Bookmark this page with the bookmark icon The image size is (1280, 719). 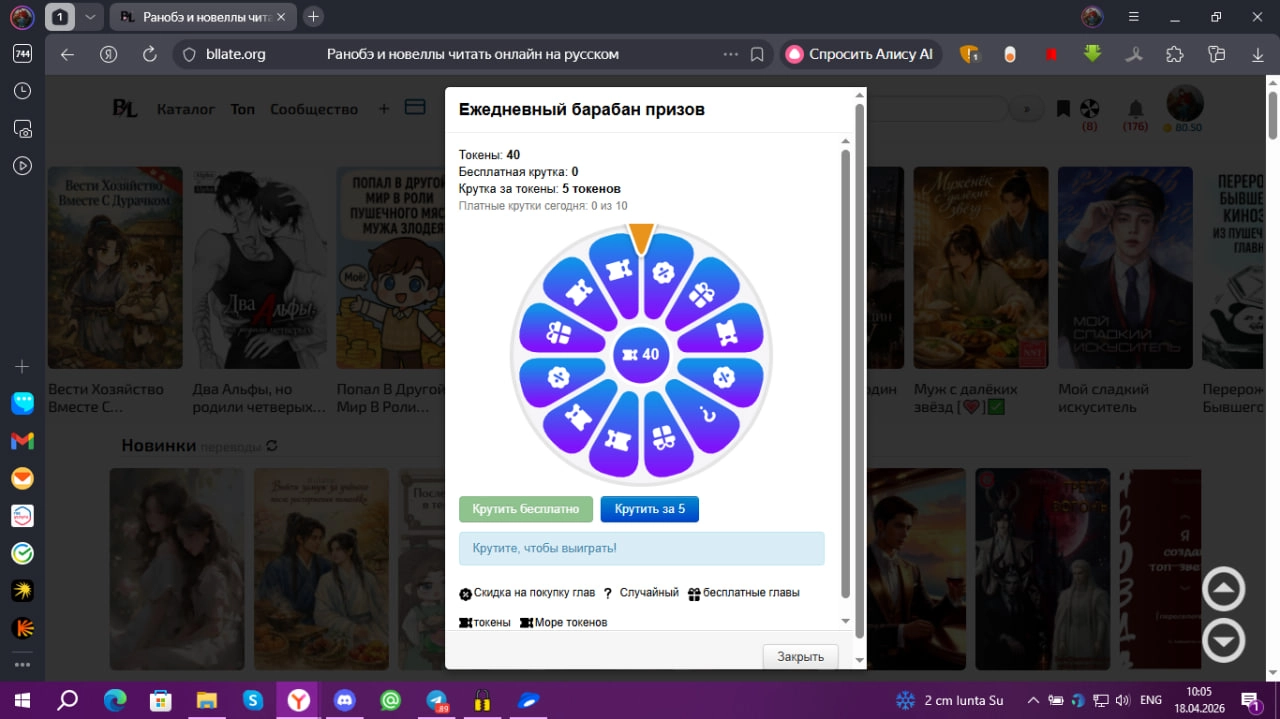pos(757,54)
